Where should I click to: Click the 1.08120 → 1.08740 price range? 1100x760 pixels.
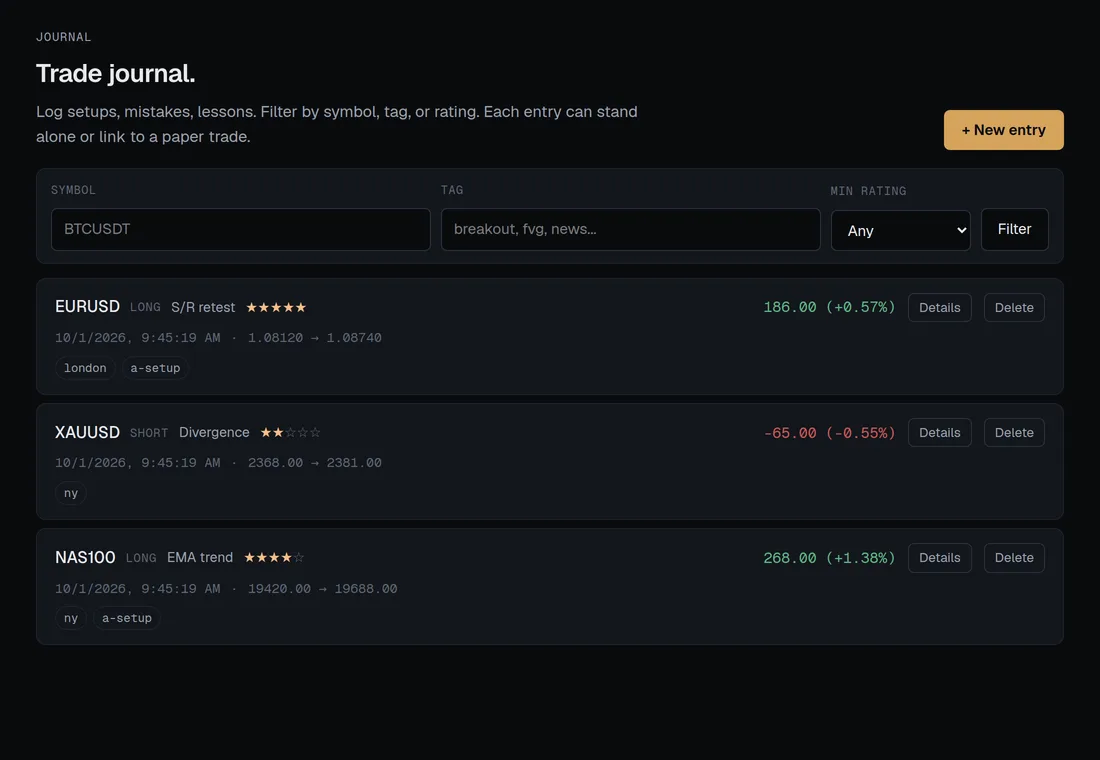click(x=315, y=338)
